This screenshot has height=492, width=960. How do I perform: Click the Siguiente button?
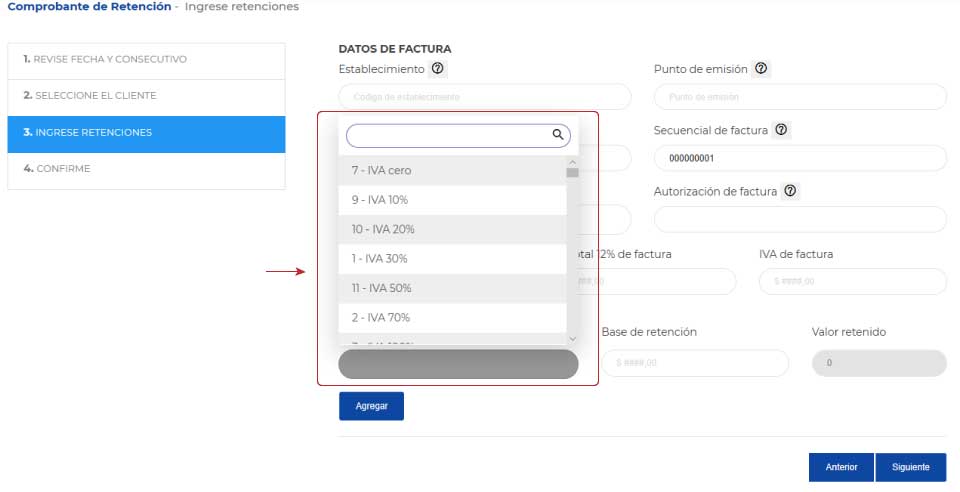point(910,467)
